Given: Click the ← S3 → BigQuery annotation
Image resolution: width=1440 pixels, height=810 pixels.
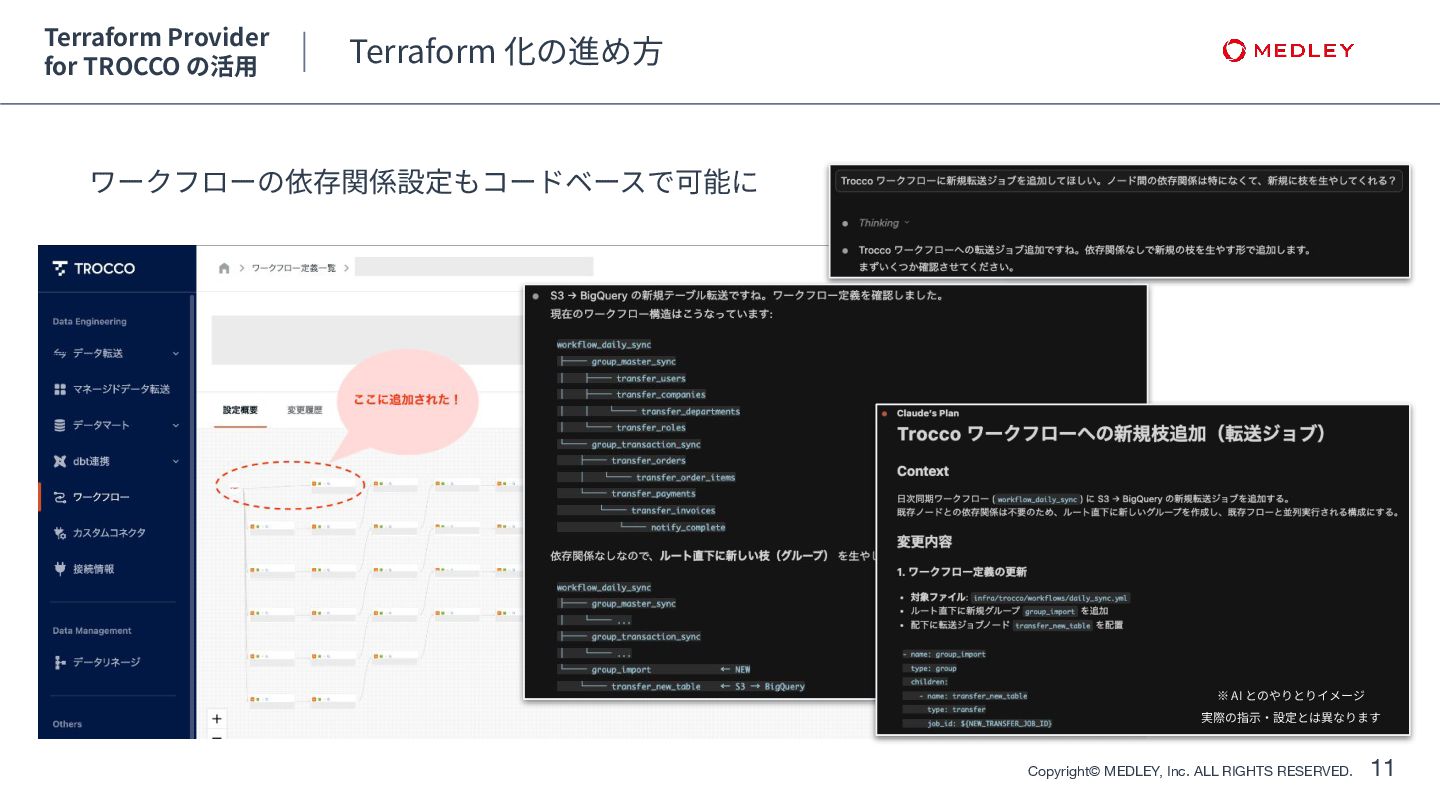Looking at the screenshot, I should (x=762, y=686).
